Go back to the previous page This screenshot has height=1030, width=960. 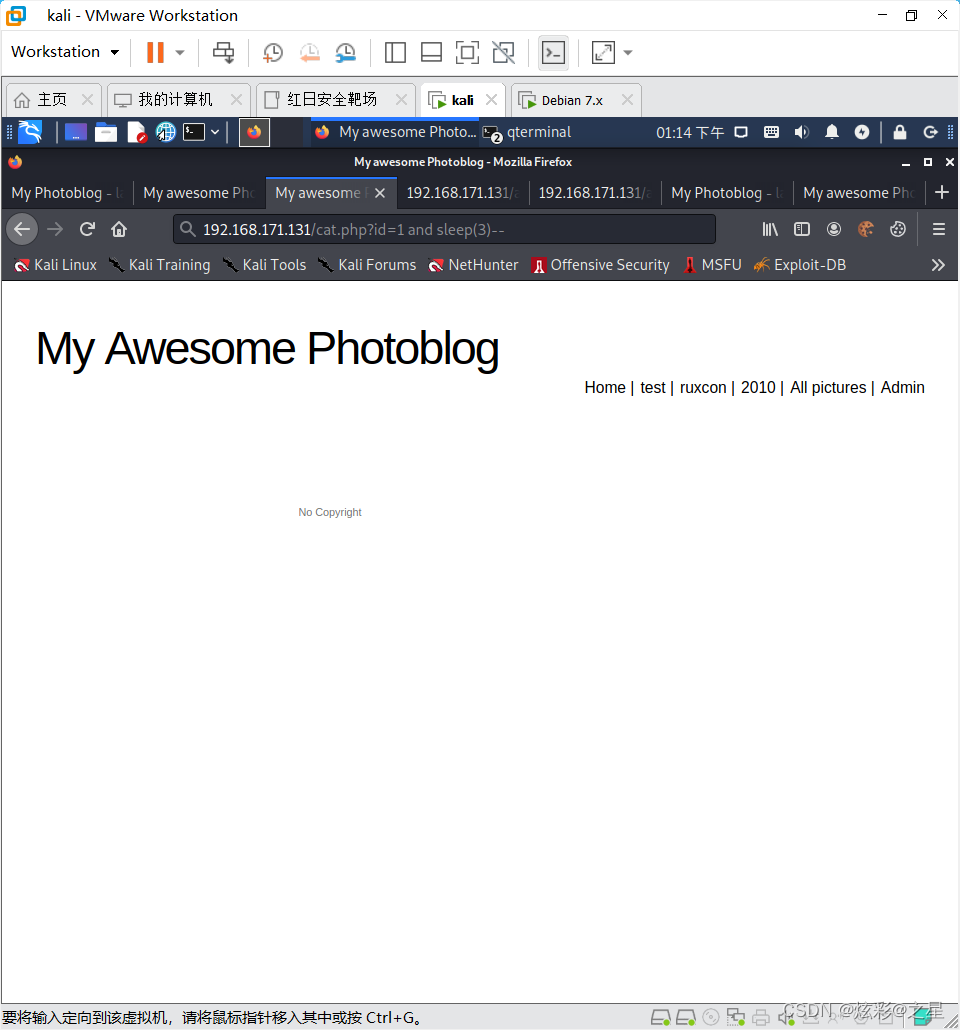coord(22,229)
